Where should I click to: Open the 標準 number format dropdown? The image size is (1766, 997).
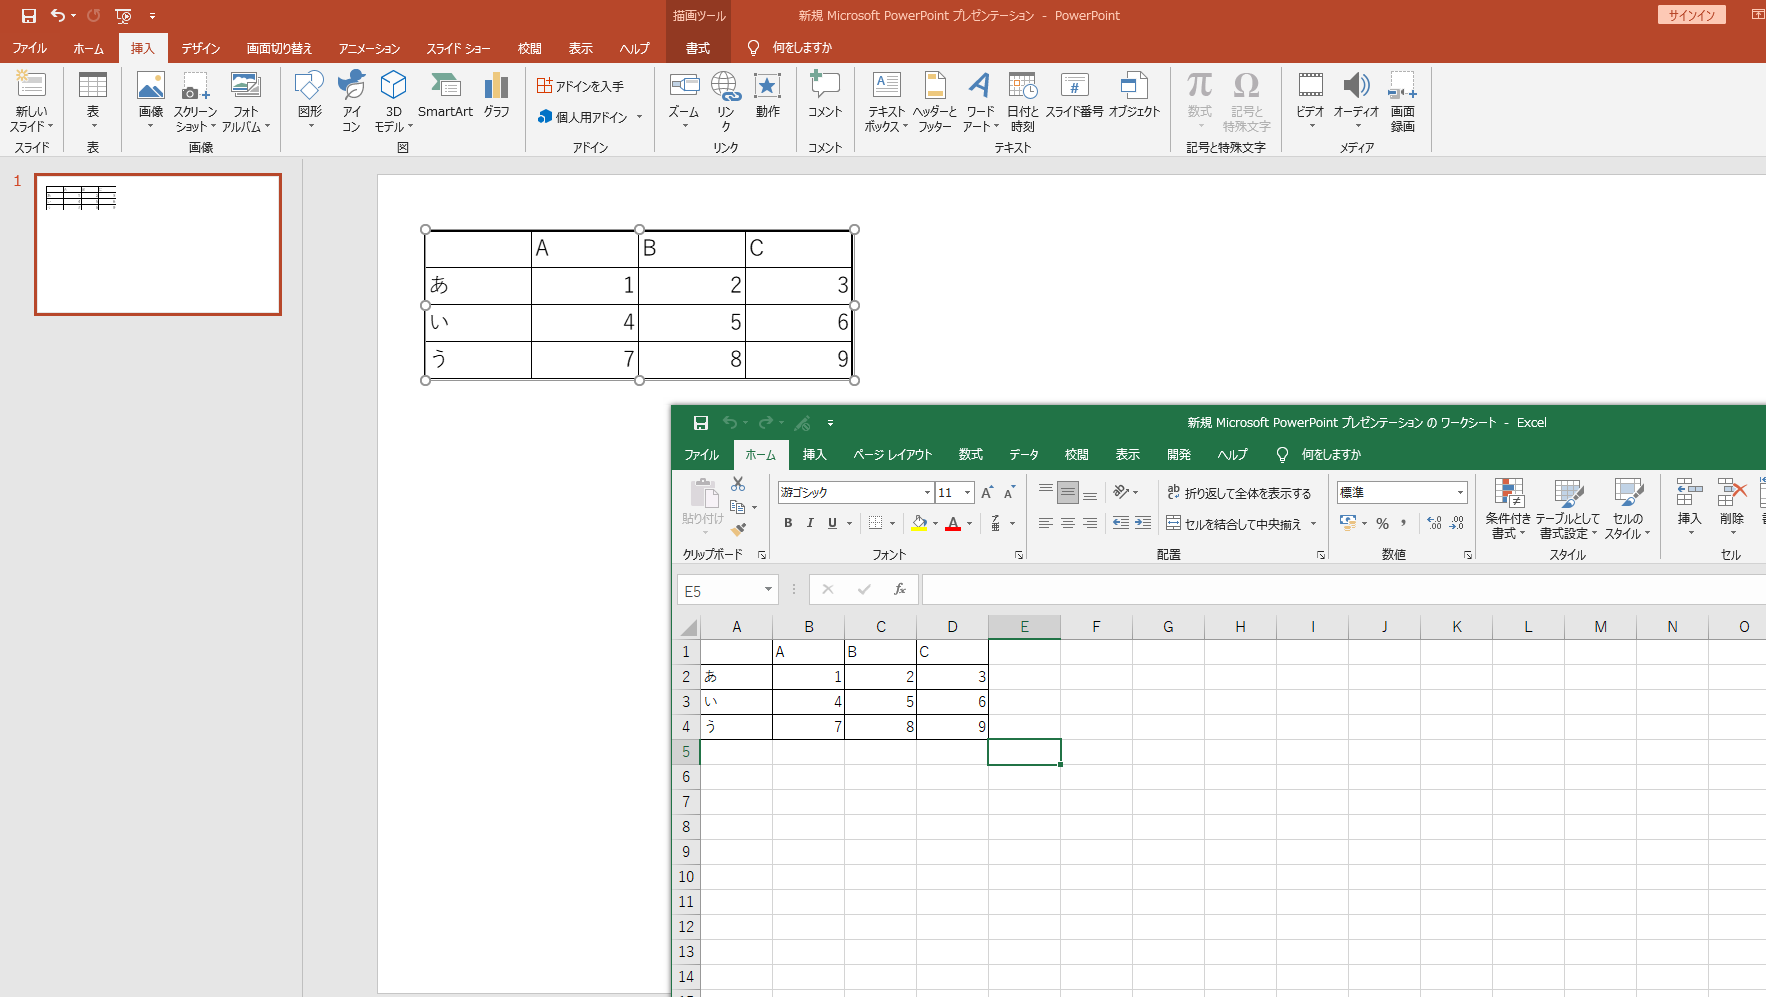[x=1460, y=492]
